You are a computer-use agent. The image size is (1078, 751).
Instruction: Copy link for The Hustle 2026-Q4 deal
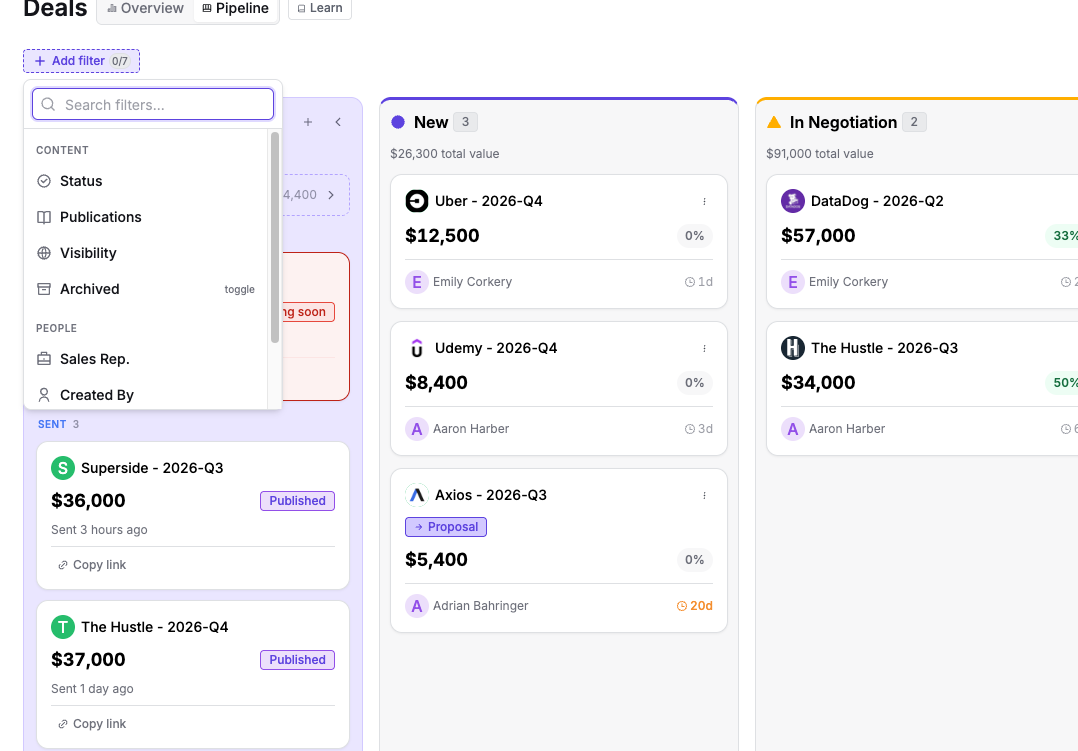pos(92,724)
